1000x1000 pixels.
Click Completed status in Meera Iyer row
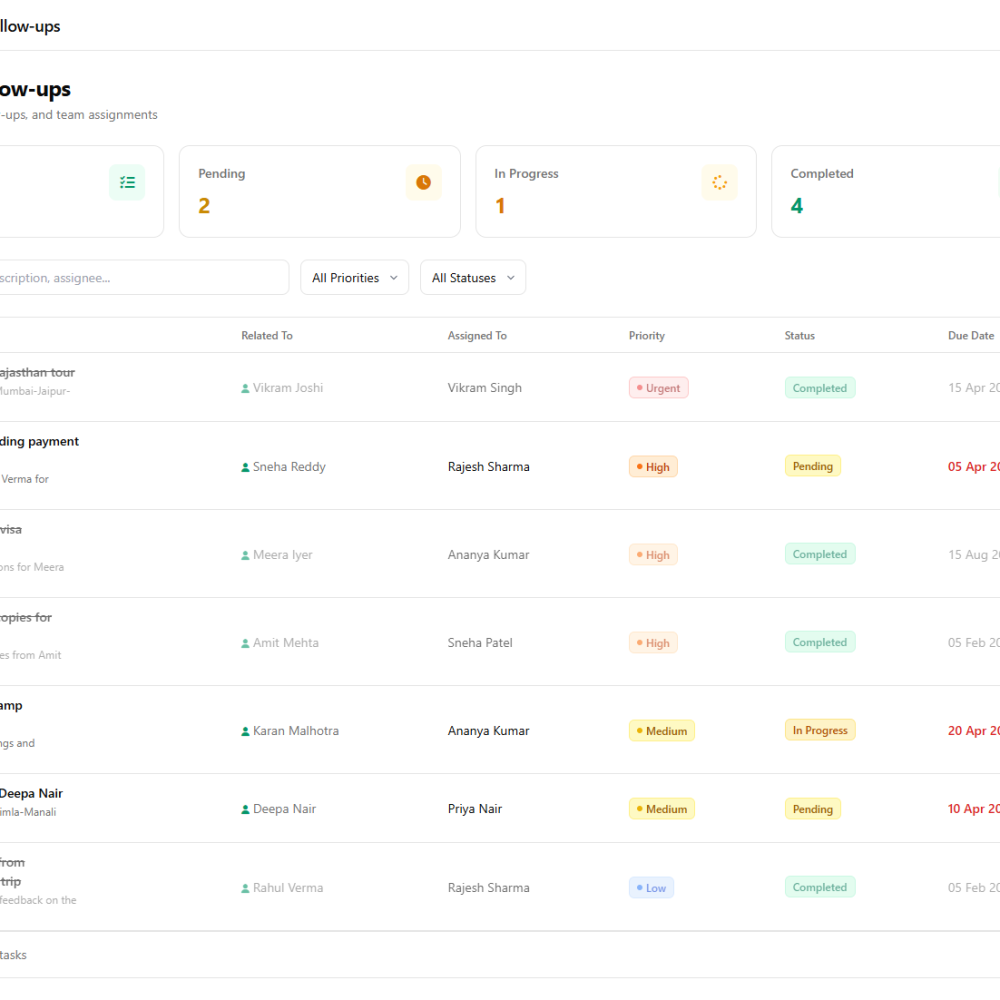[x=820, y=554]
